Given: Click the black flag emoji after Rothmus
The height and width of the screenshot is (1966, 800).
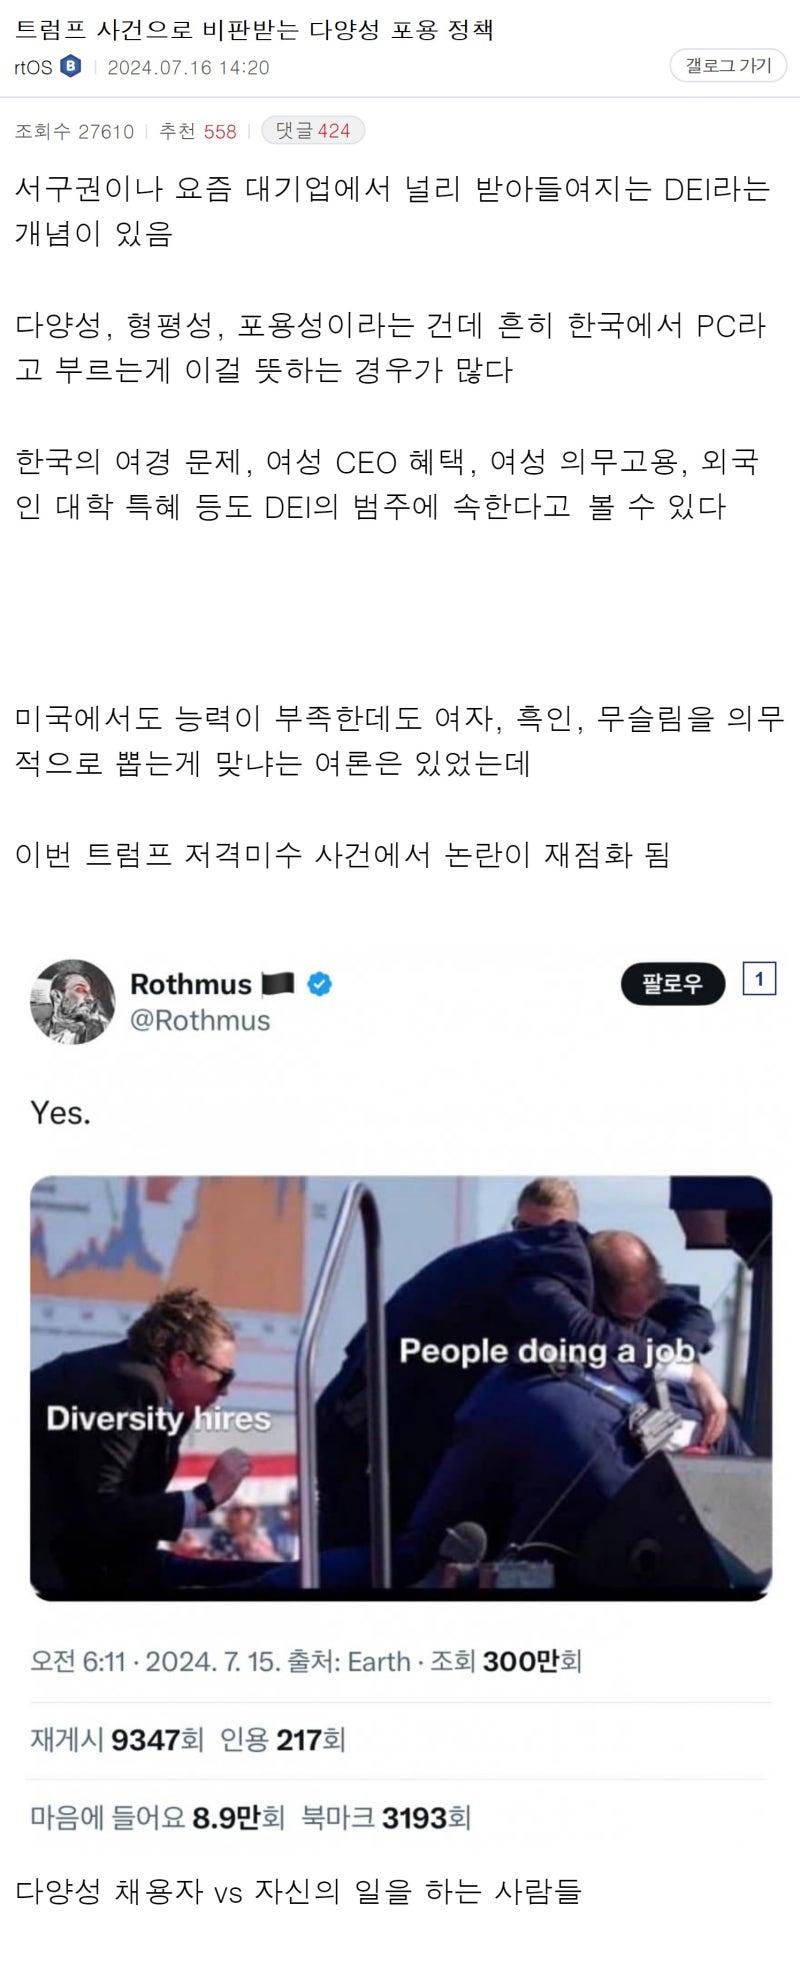Looking at the screenshot, I should click(278, 984).
